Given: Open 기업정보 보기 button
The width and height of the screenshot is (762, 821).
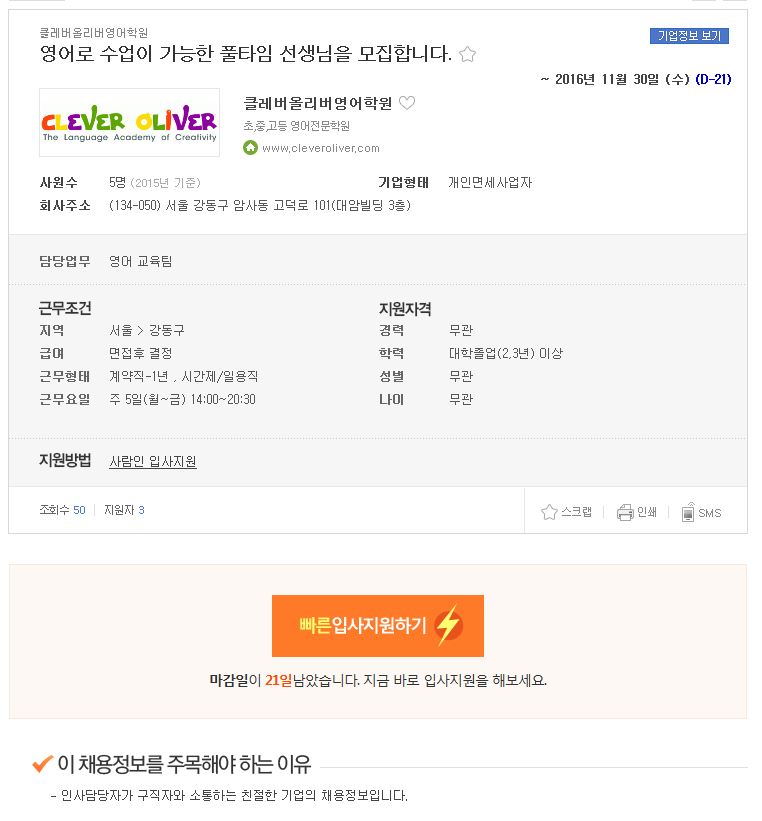Looking at the screenshot, I should (689, 36).
